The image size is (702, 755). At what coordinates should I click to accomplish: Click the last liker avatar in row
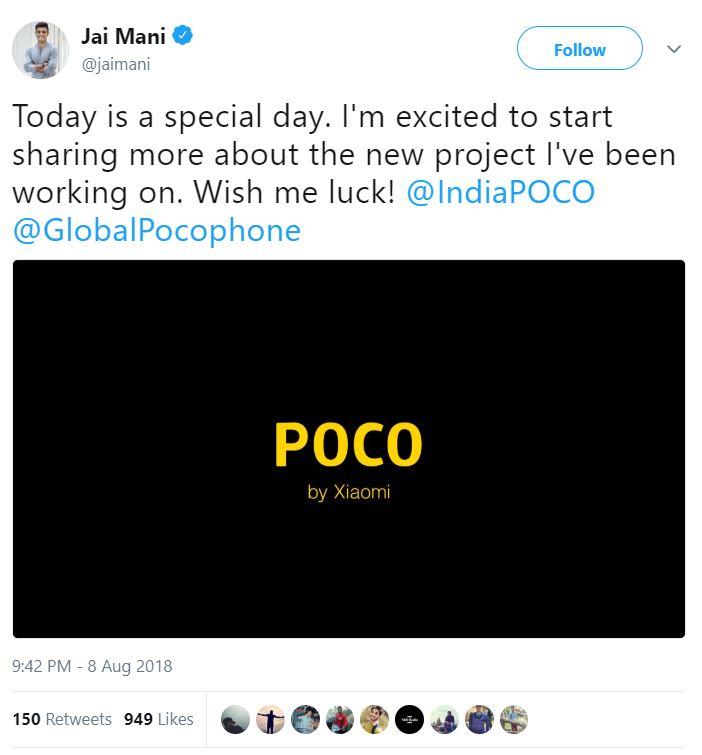(x=514, y=719)
